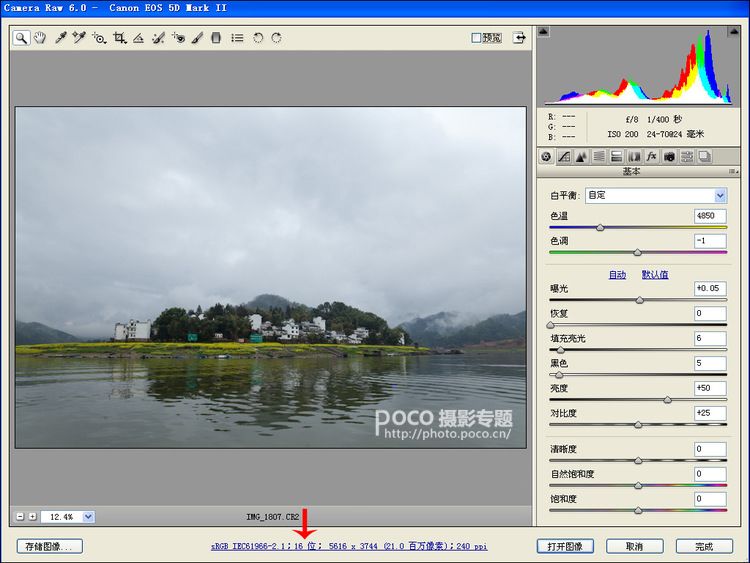Toggle full screen mode icon
This screenshot has height=563, width=750.
point(519,38)
